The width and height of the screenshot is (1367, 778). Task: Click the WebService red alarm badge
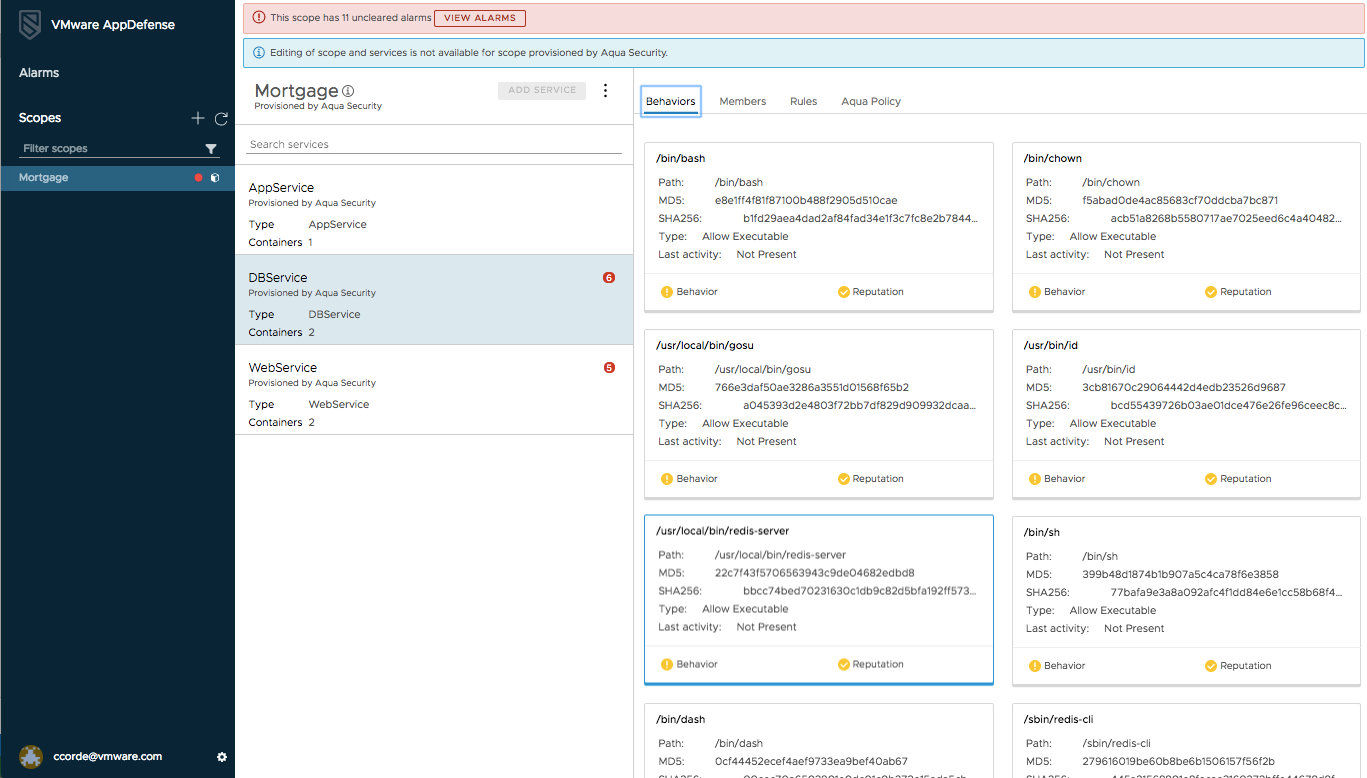click(x=609, y=368)
